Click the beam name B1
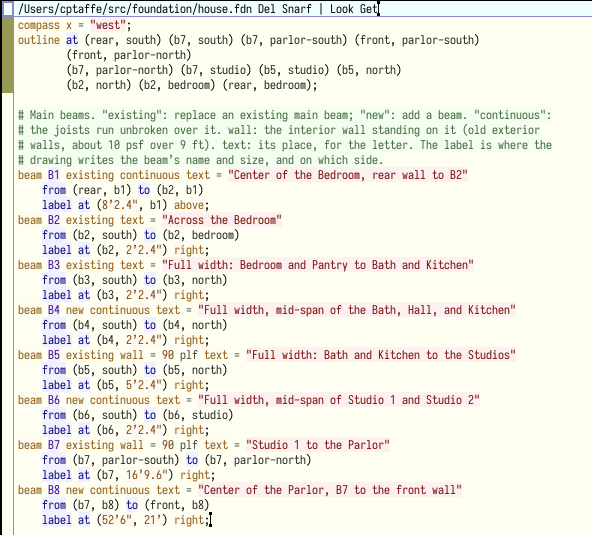Image resolution: width=592 pixels, height=535 pixels. [x=54, y=175]
